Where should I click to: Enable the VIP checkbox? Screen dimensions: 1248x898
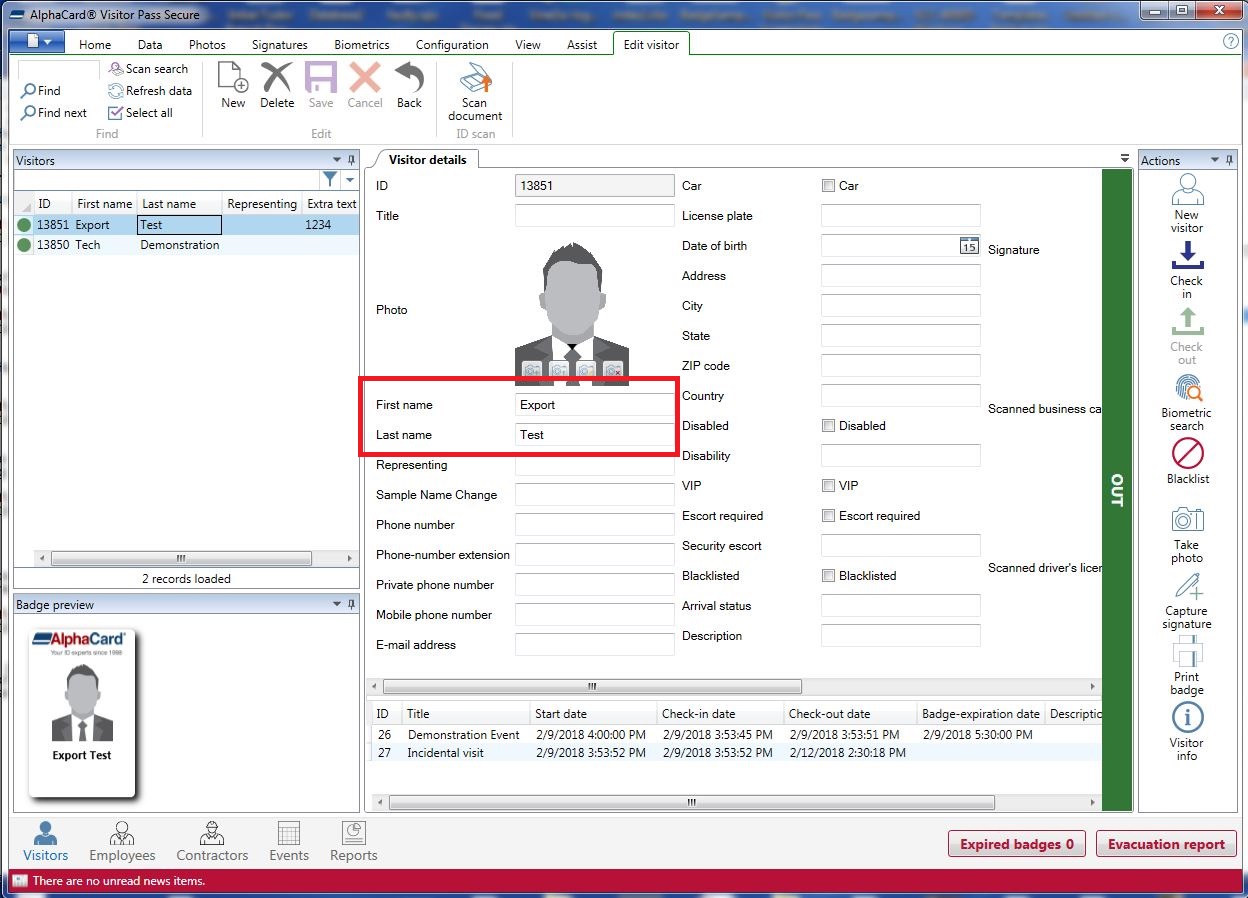828,485
